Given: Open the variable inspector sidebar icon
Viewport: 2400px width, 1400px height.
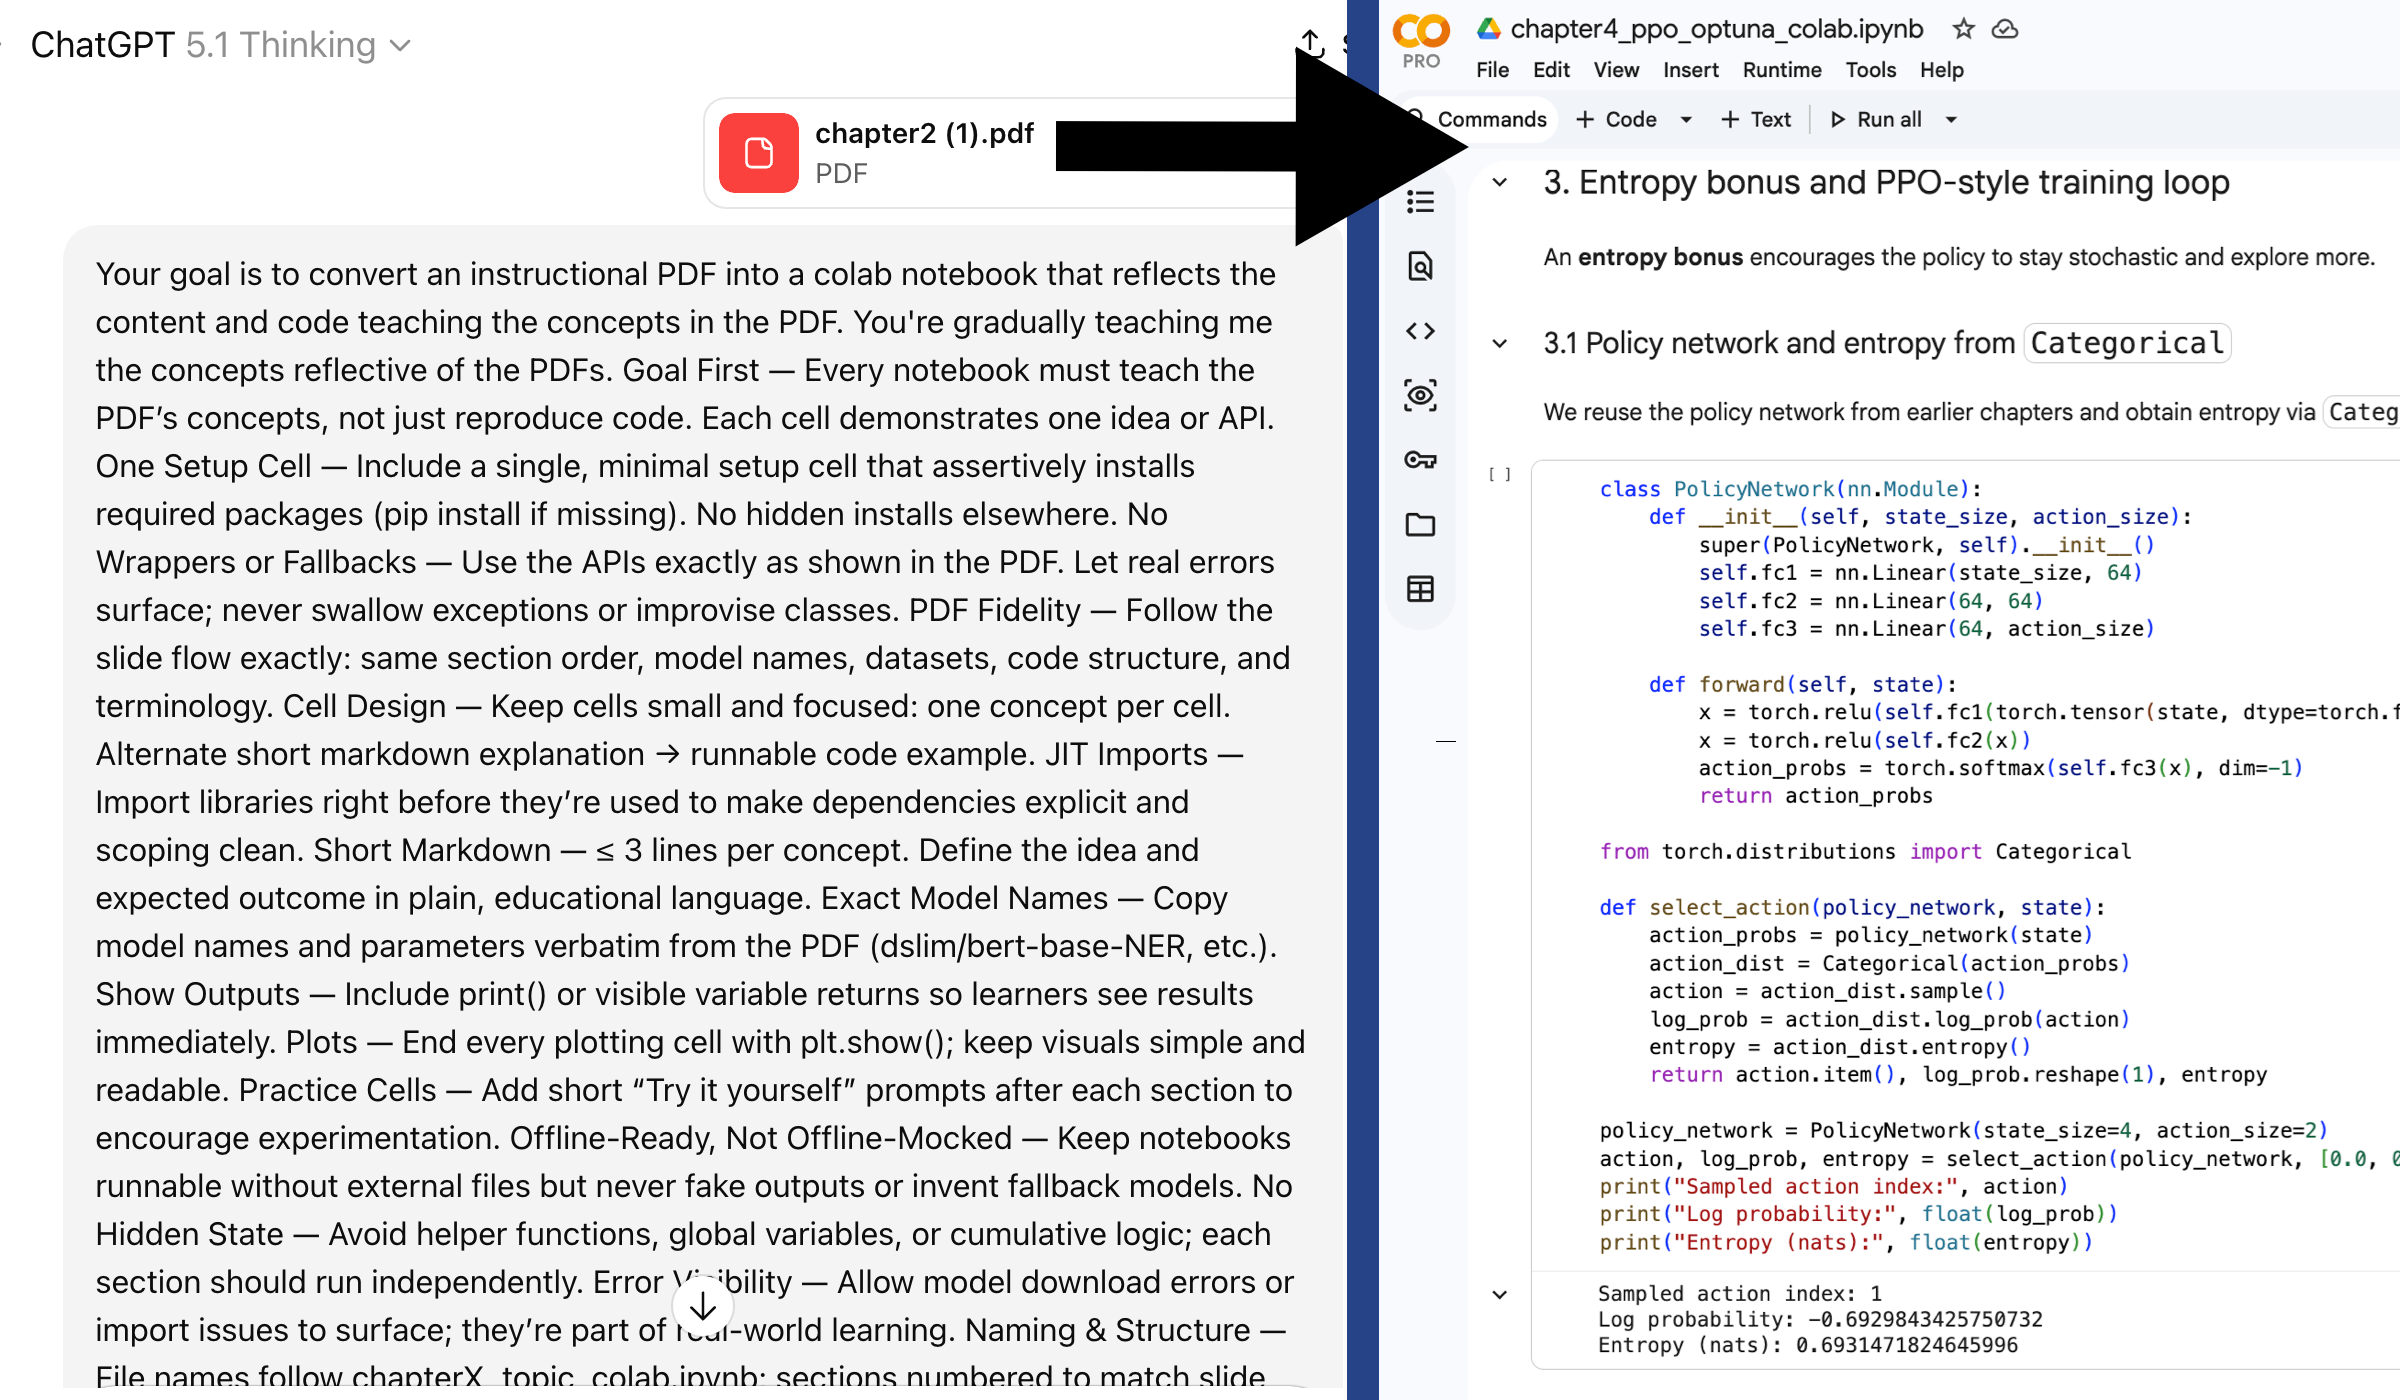Looking at the screenshot, I should 1420,395.
